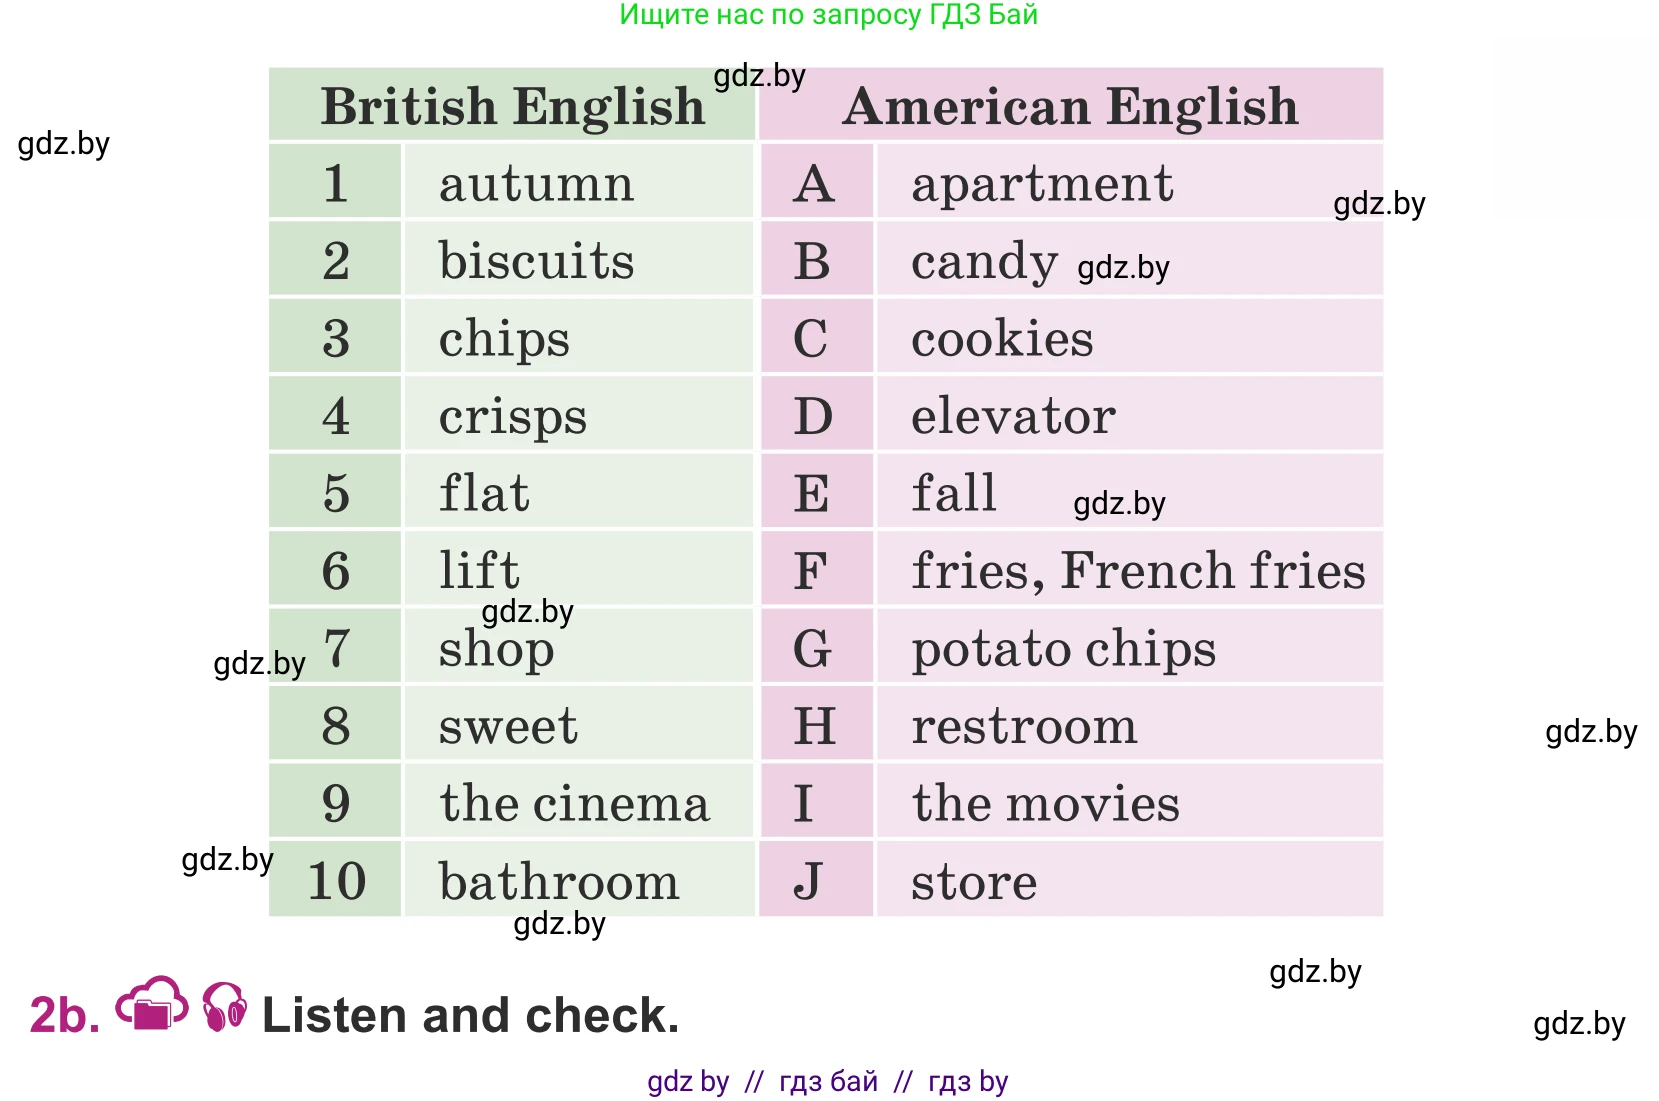Select the 'American English' column header

coord(1070,106)
